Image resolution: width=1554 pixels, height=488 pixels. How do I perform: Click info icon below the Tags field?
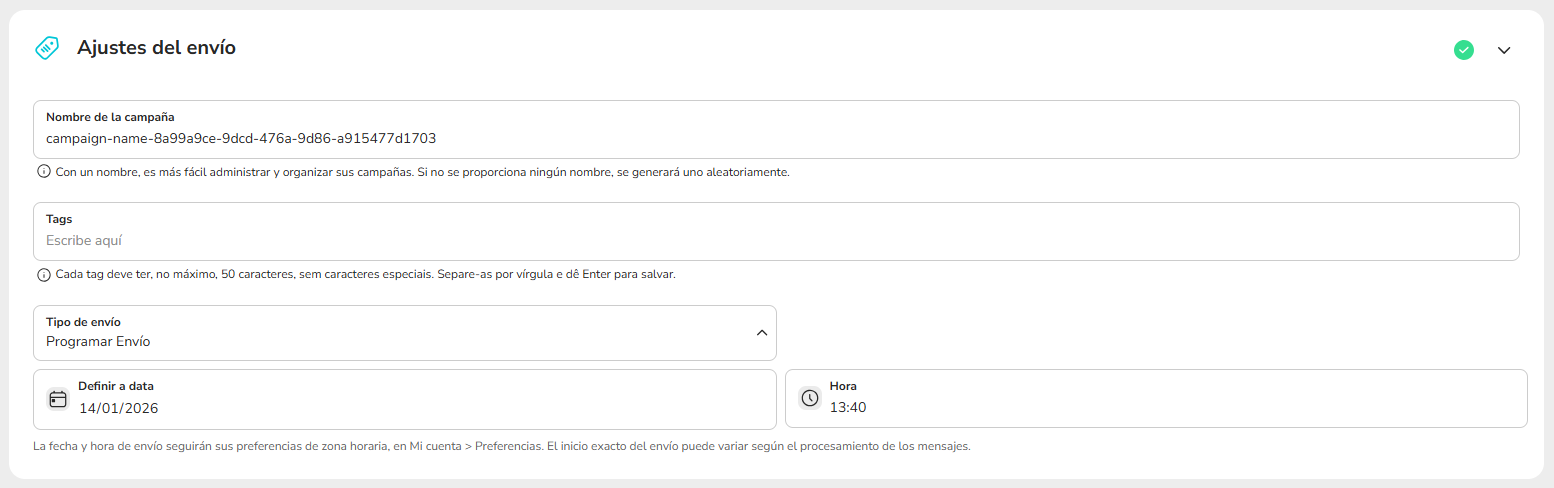click(x=43, y=275)
